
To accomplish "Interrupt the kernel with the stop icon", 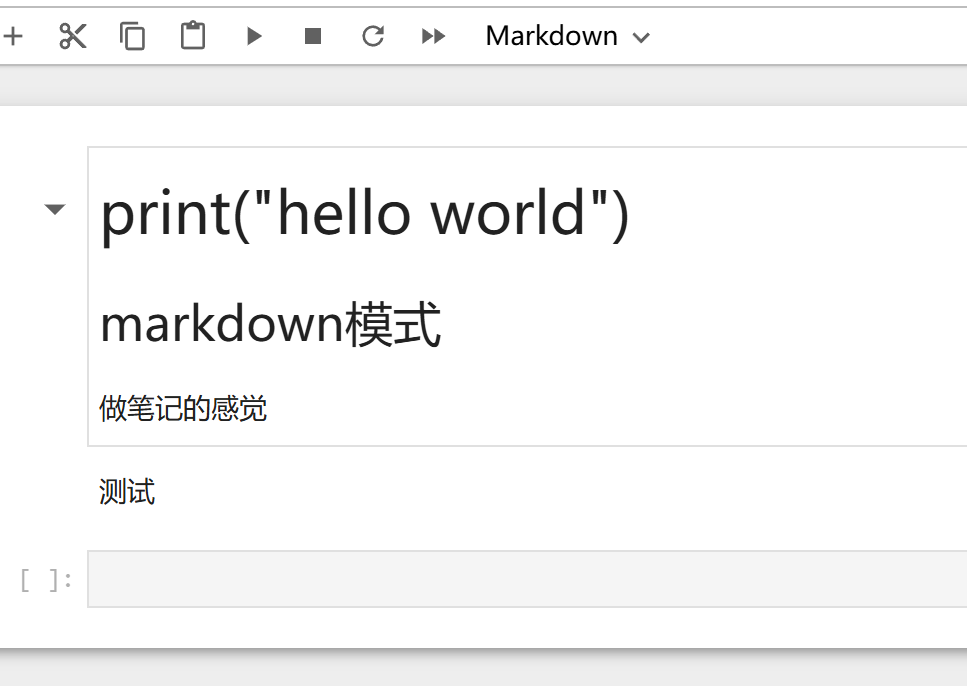I will pyautogui.click(x=313, y=37).
